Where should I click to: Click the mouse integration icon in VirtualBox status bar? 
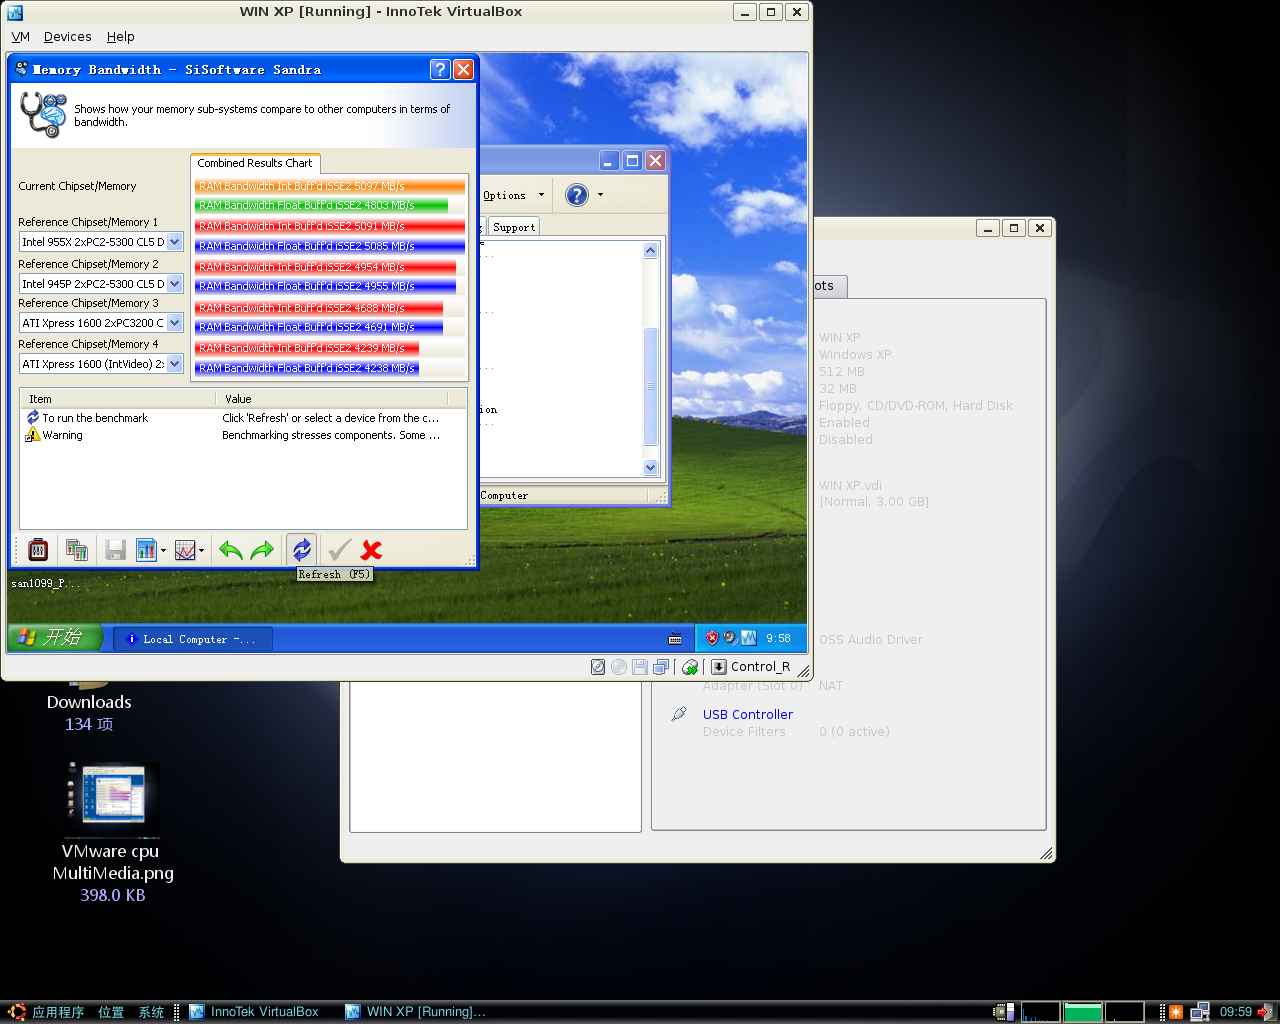(690, 667)
